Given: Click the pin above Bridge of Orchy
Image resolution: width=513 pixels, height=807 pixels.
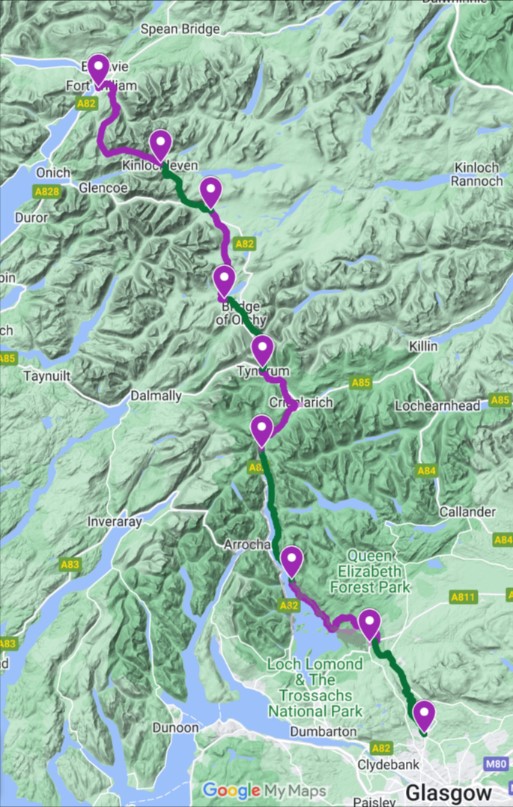Looking at the screenshot, I should 224,281.
